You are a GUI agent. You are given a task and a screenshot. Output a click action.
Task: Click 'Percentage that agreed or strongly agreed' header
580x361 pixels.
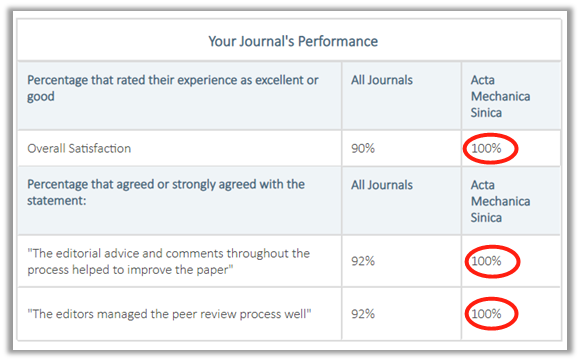tap(166, 192)
